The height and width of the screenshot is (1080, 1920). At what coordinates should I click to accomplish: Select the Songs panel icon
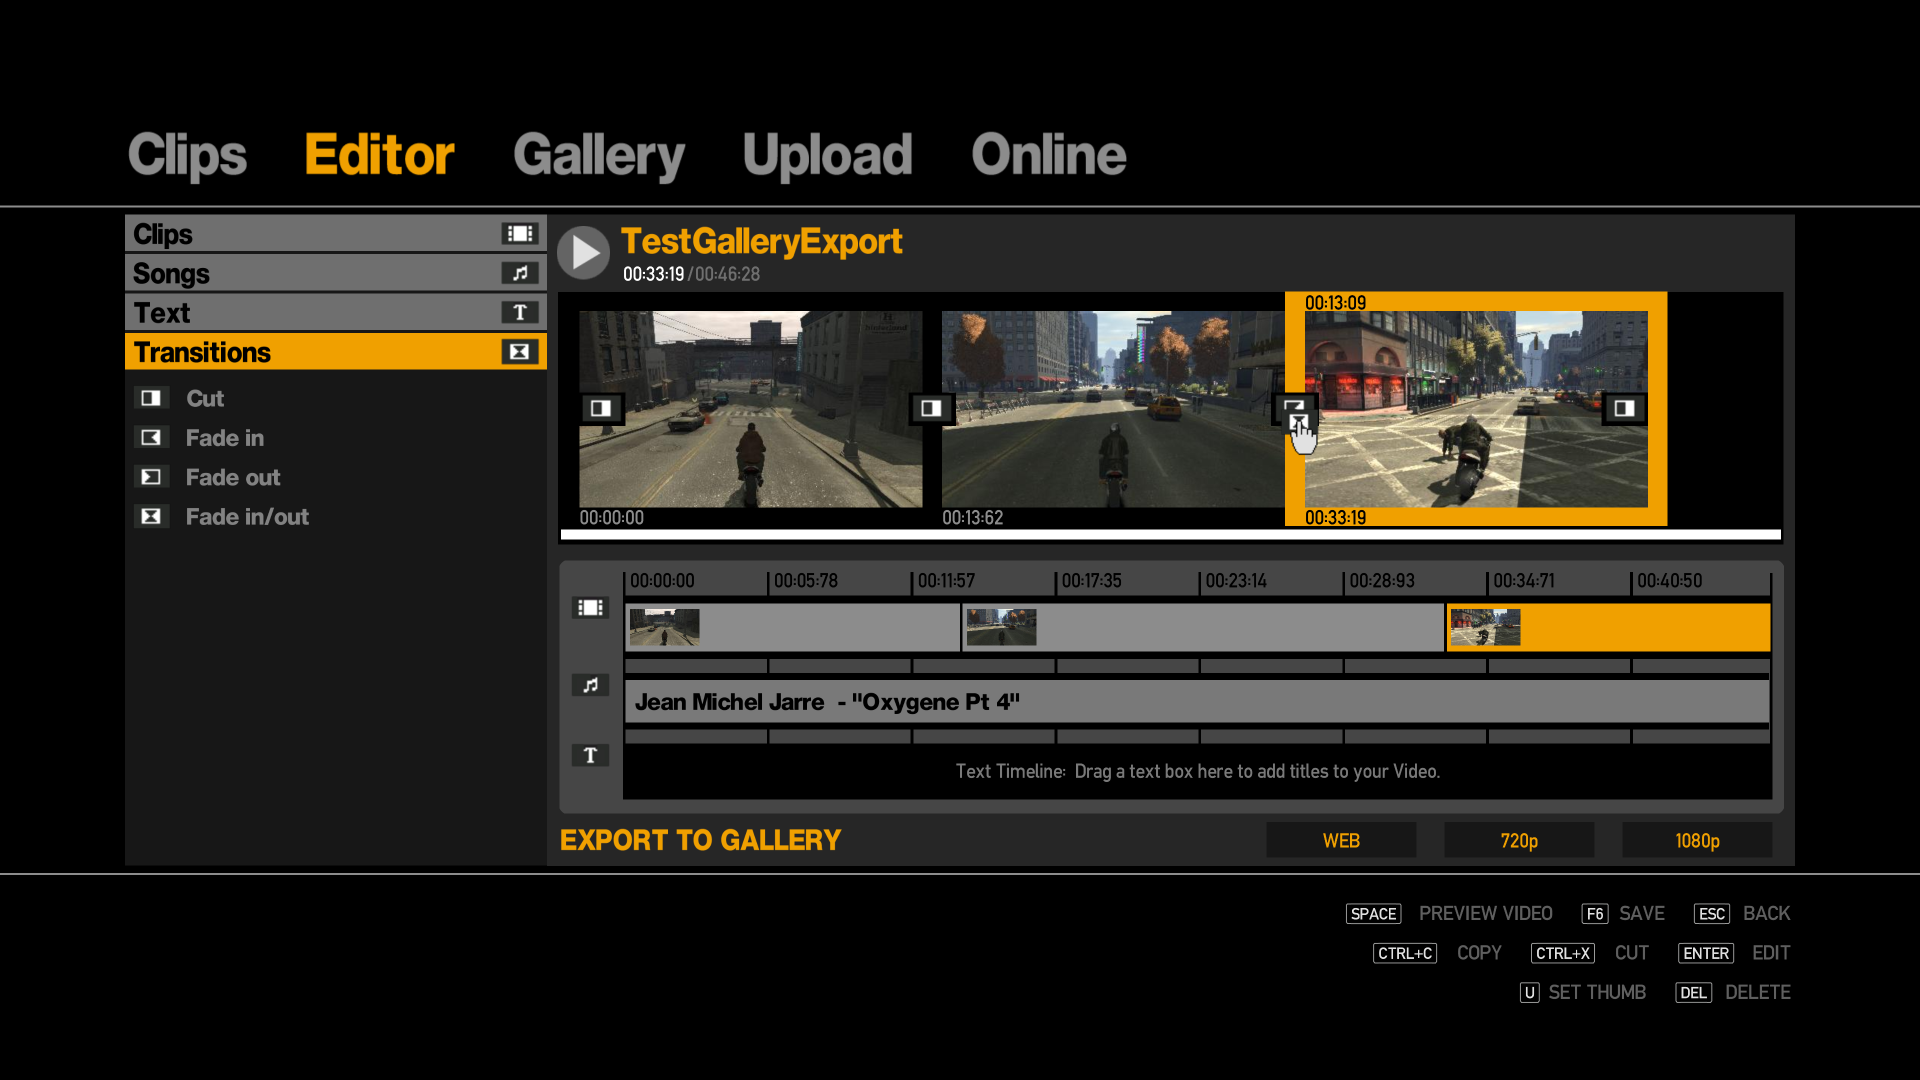[520, 273]
